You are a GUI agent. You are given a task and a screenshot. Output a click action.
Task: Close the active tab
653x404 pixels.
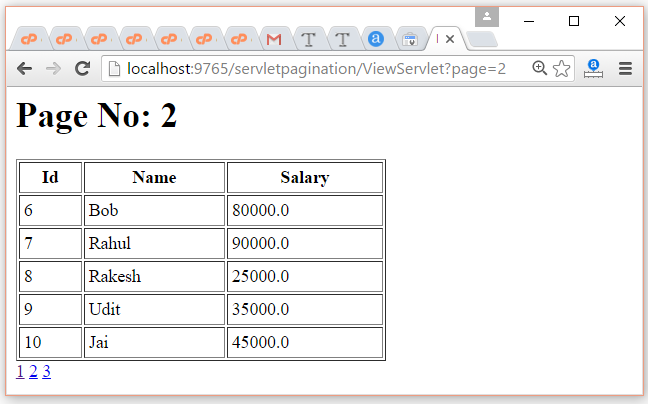[451, 40]
